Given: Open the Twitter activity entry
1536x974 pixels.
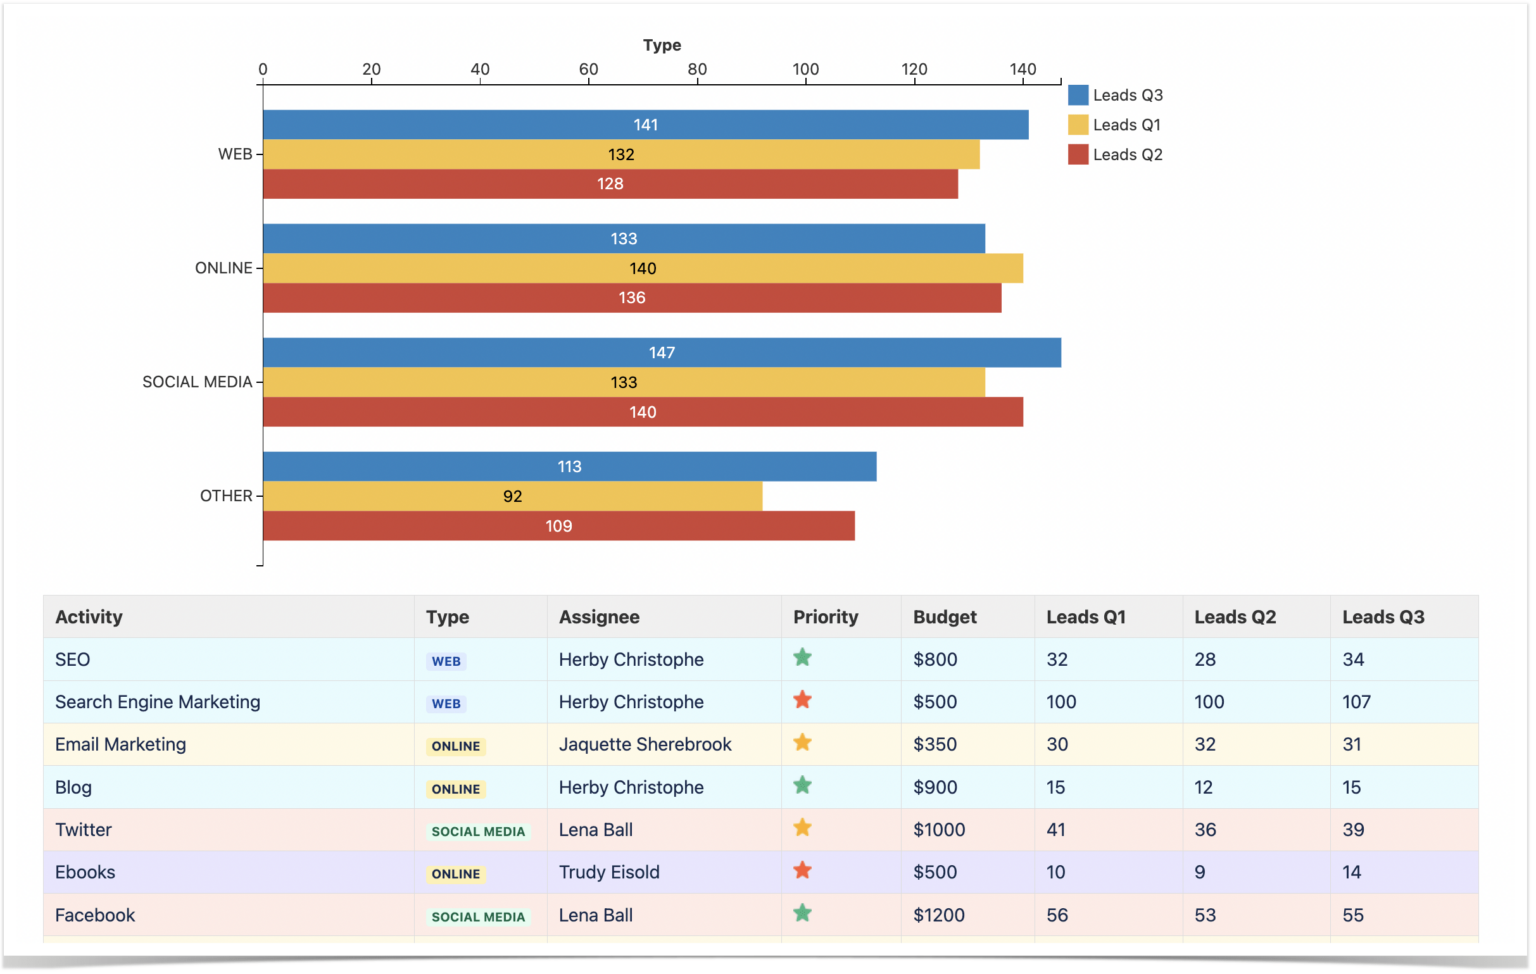Looking at the screenshot, I should [83, 829].
